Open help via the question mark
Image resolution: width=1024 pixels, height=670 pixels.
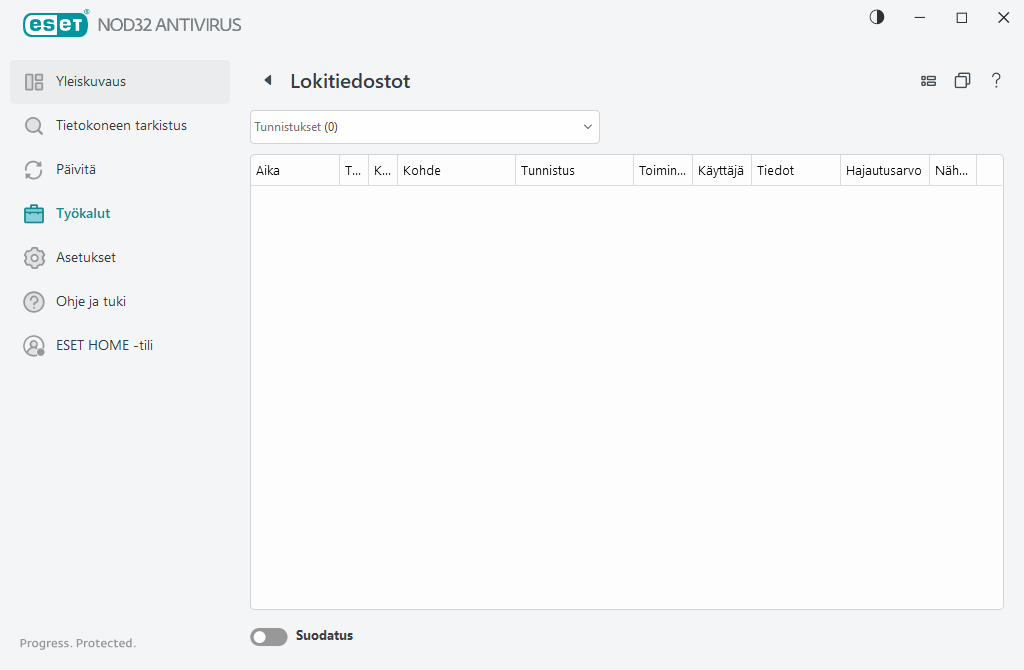coord(996,80)
